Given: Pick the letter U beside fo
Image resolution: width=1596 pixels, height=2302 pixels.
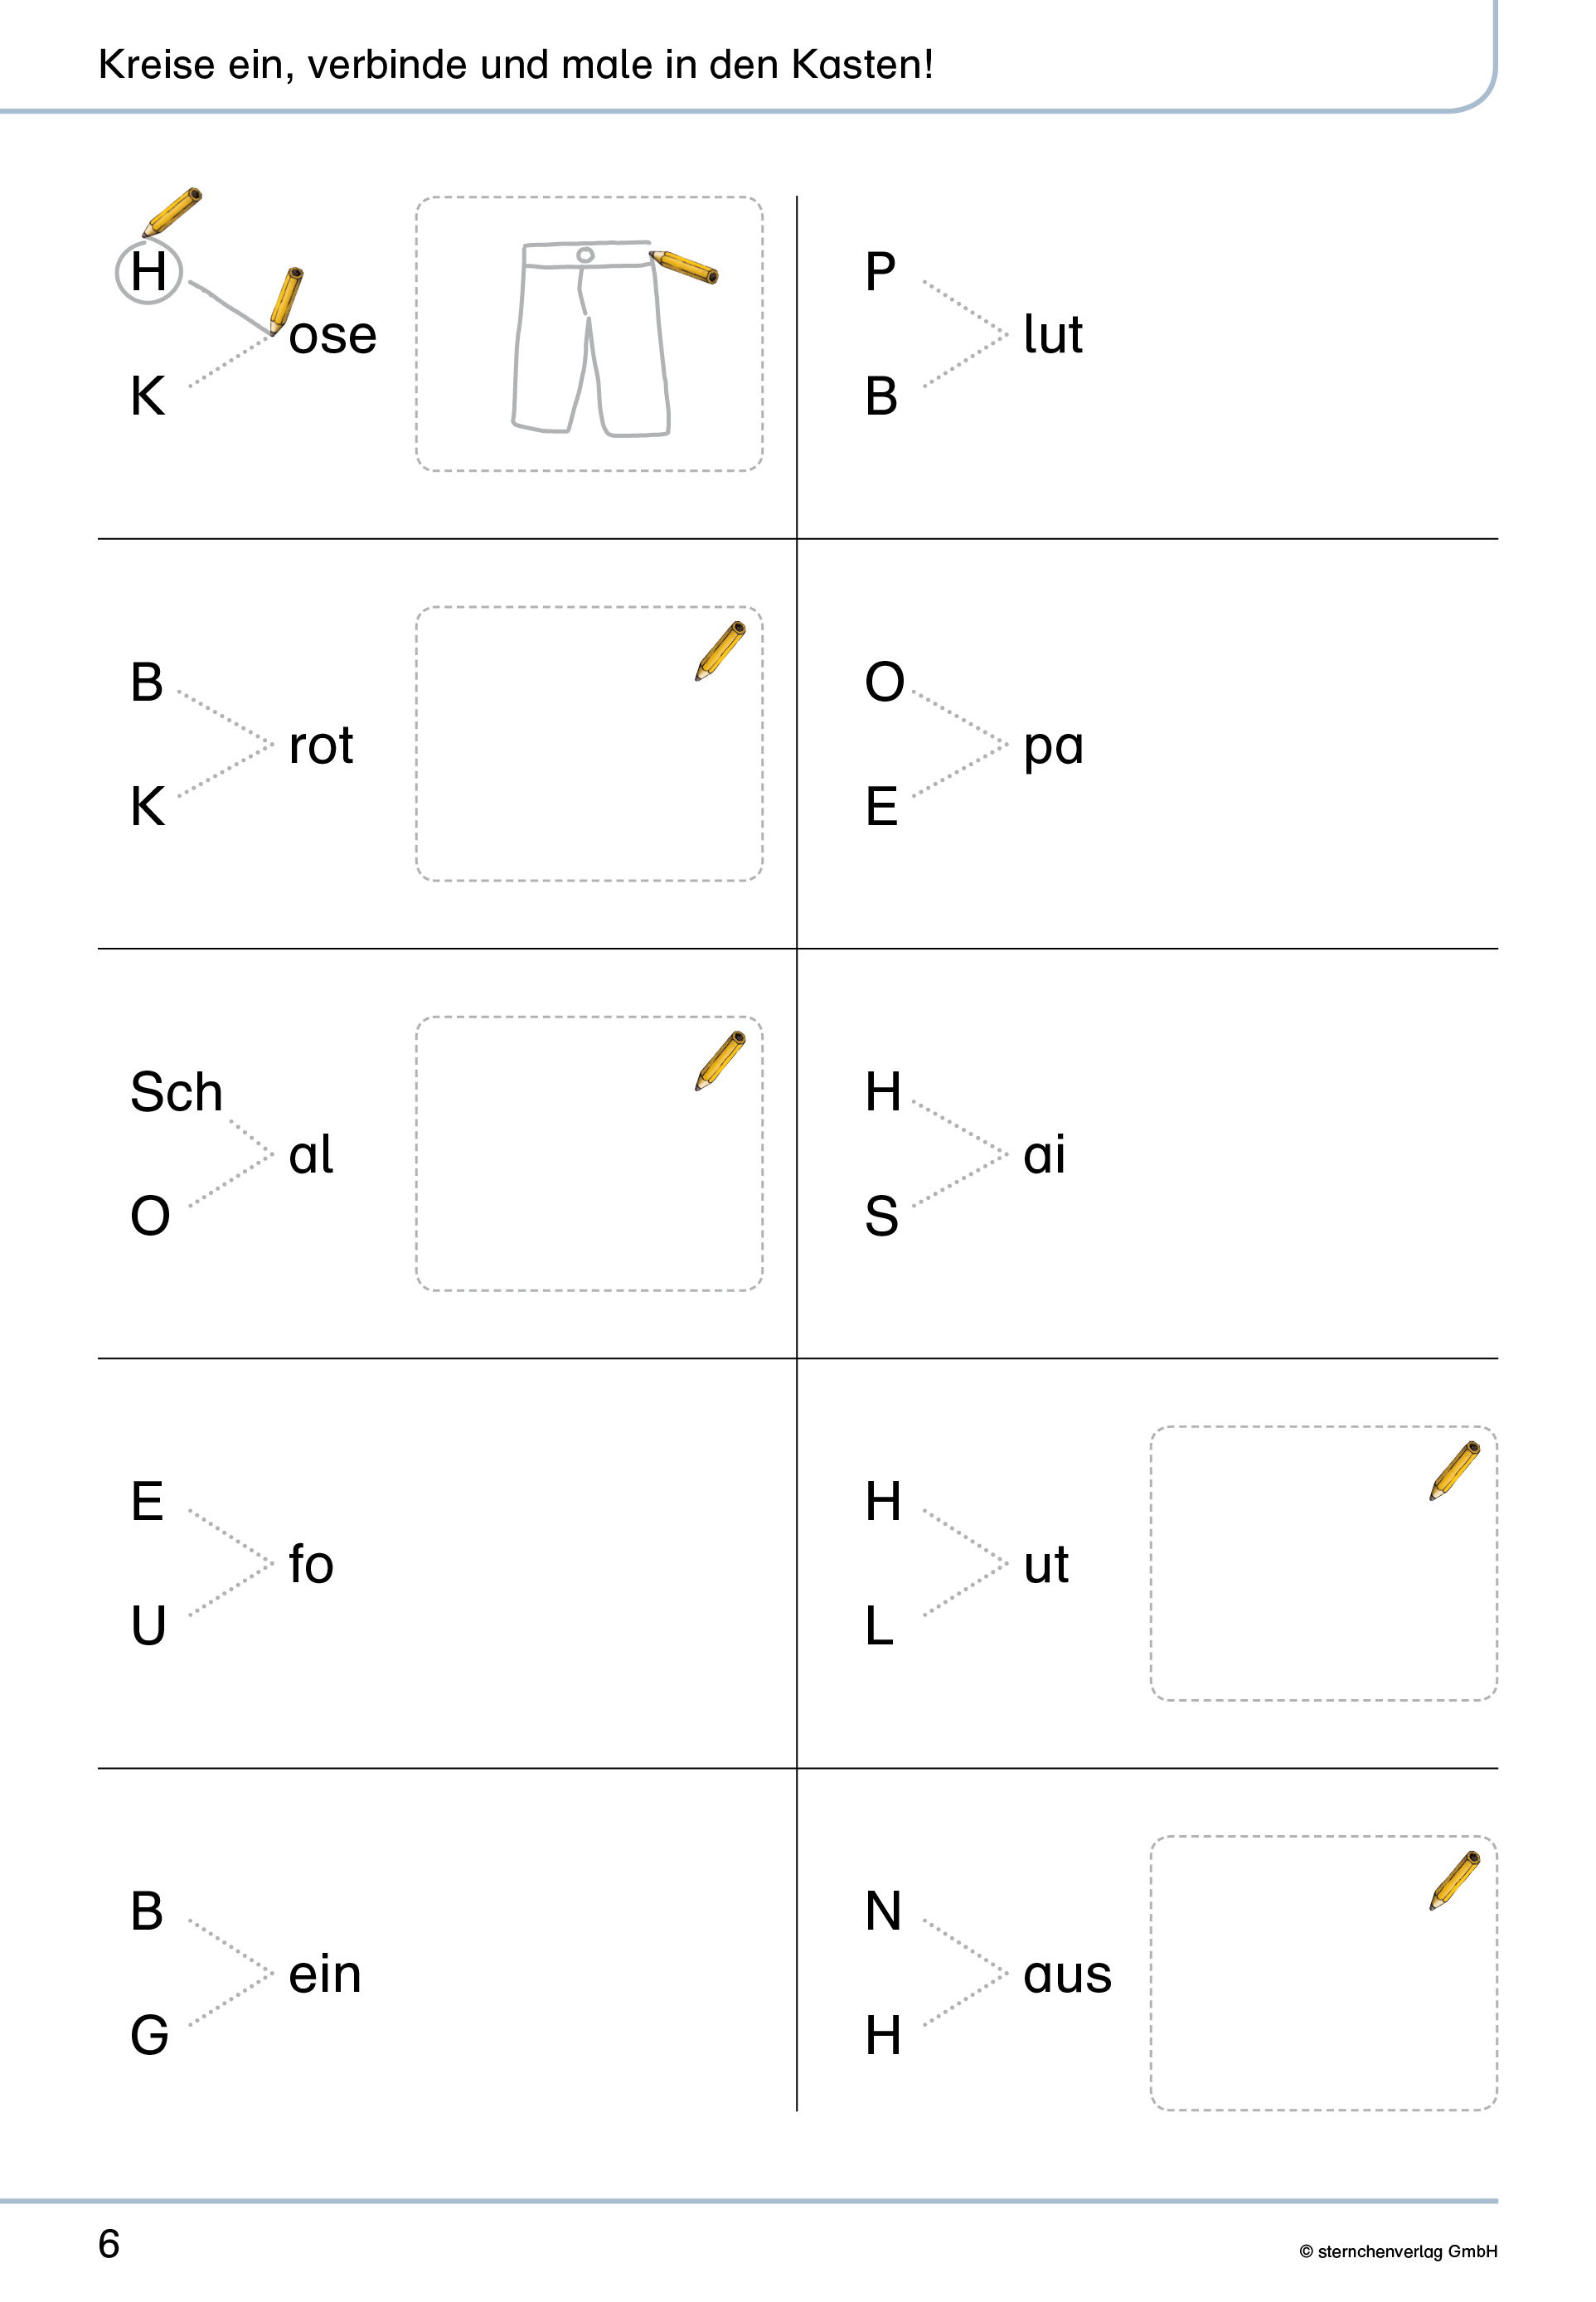Looking at the screenshot, I should click(148, 1626).
